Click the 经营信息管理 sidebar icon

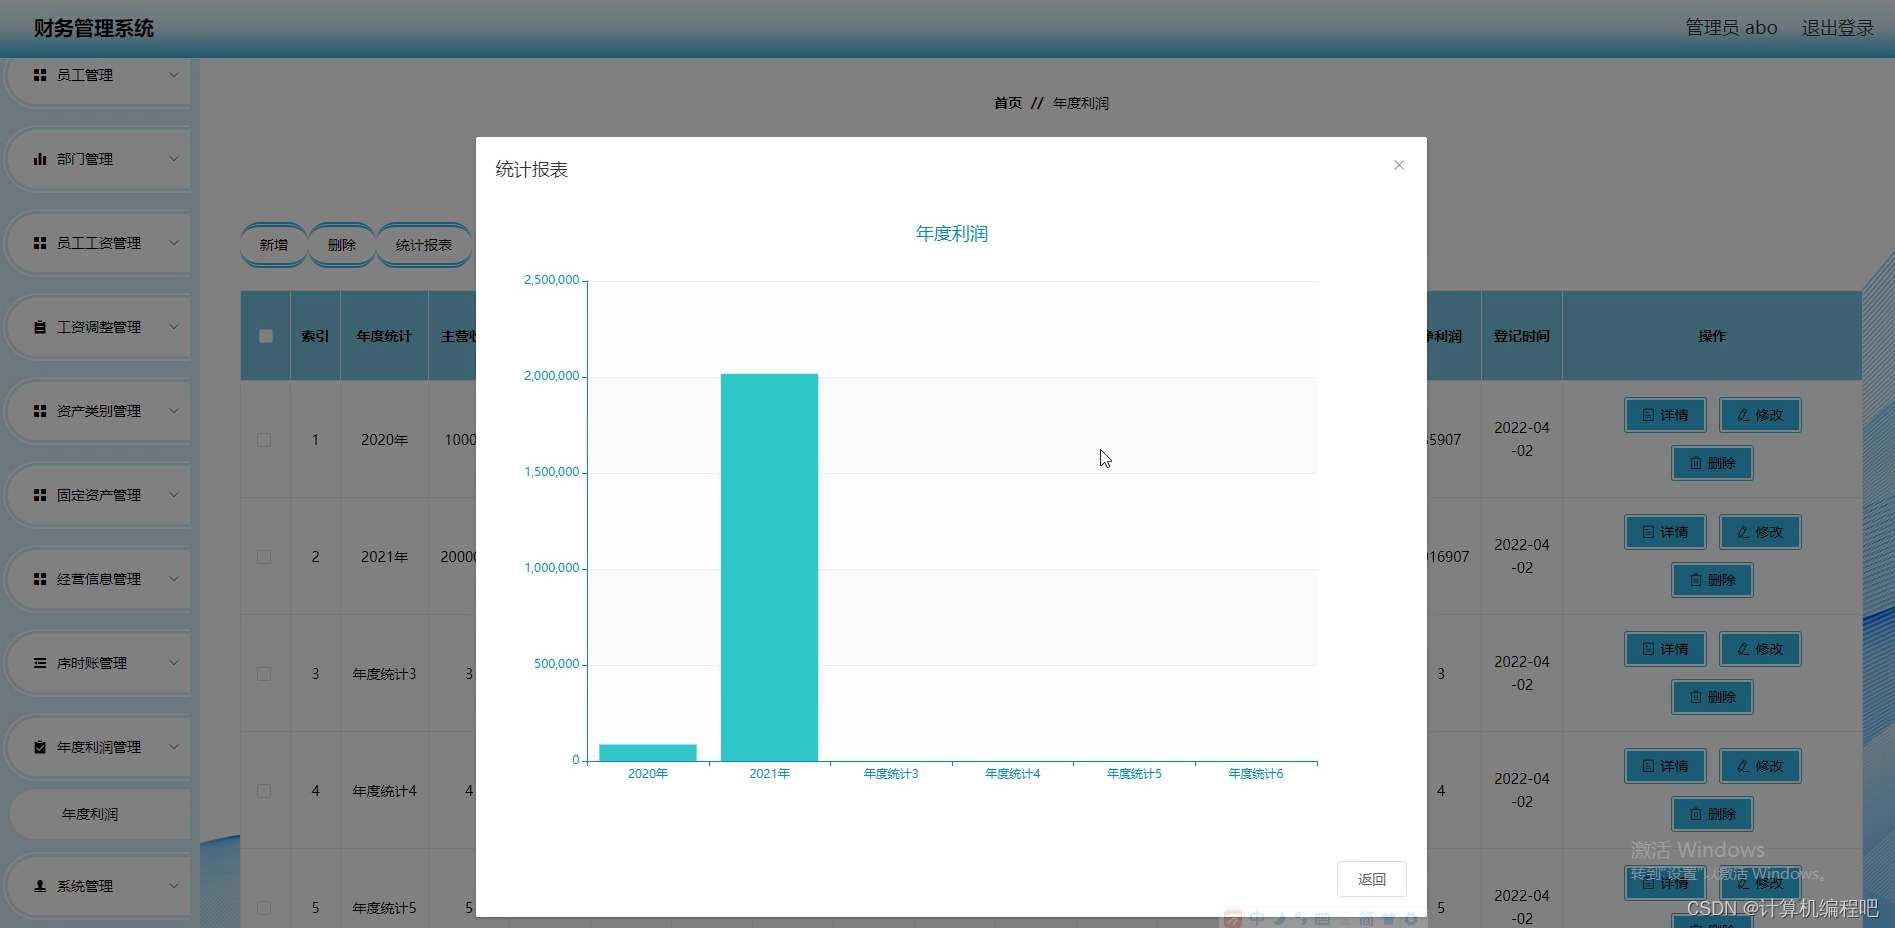click(x=40, y=578)
